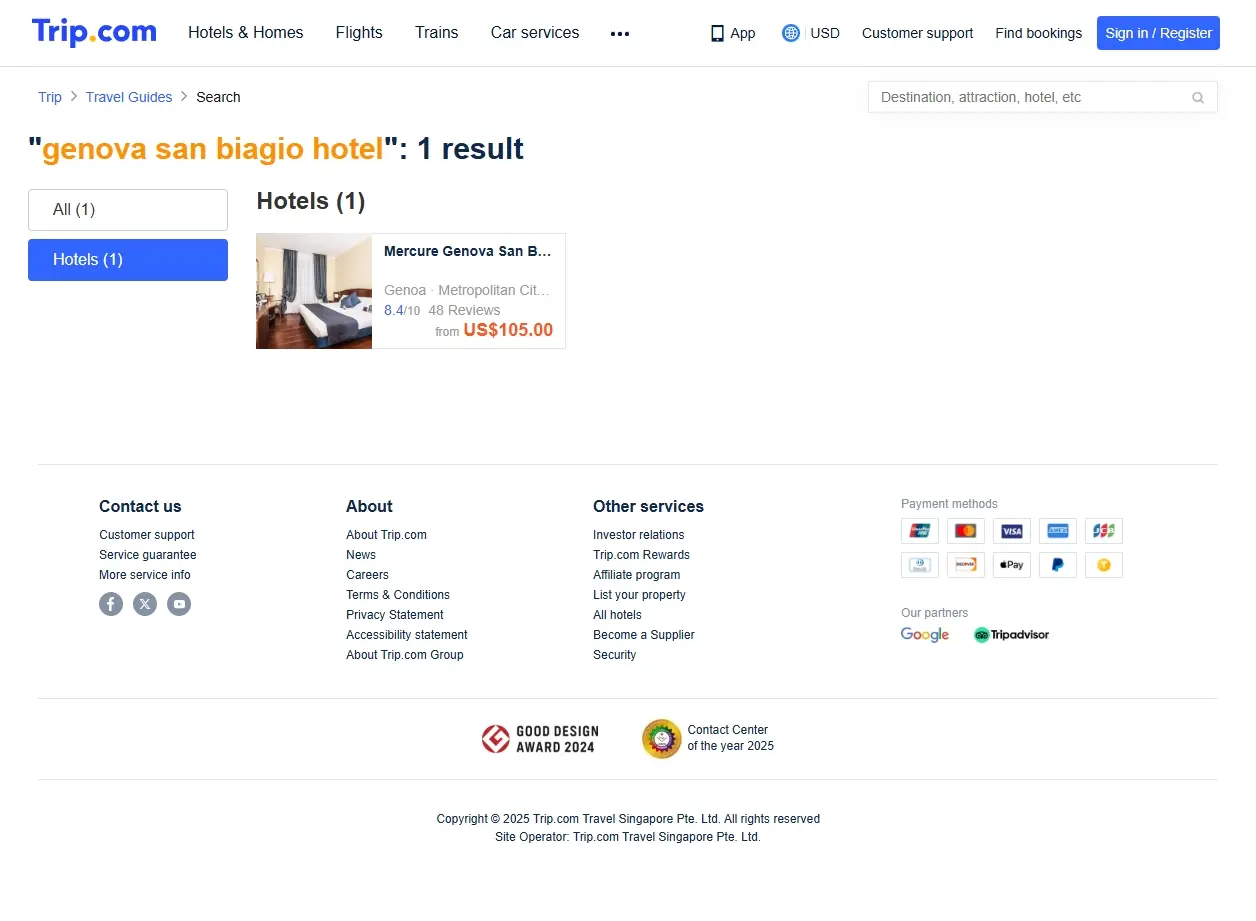Open About Trip.com link
Screen dimensions: 1256x921
[386, 535]
